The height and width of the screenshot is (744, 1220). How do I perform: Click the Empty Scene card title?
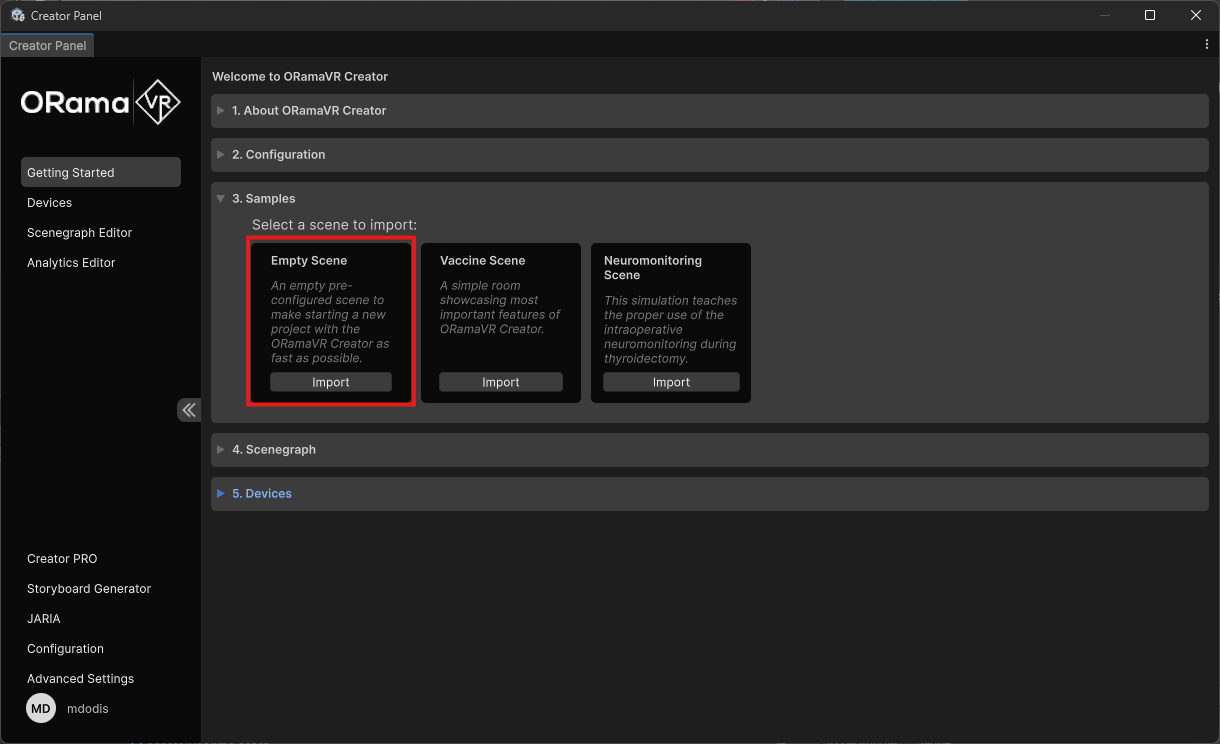309,260
